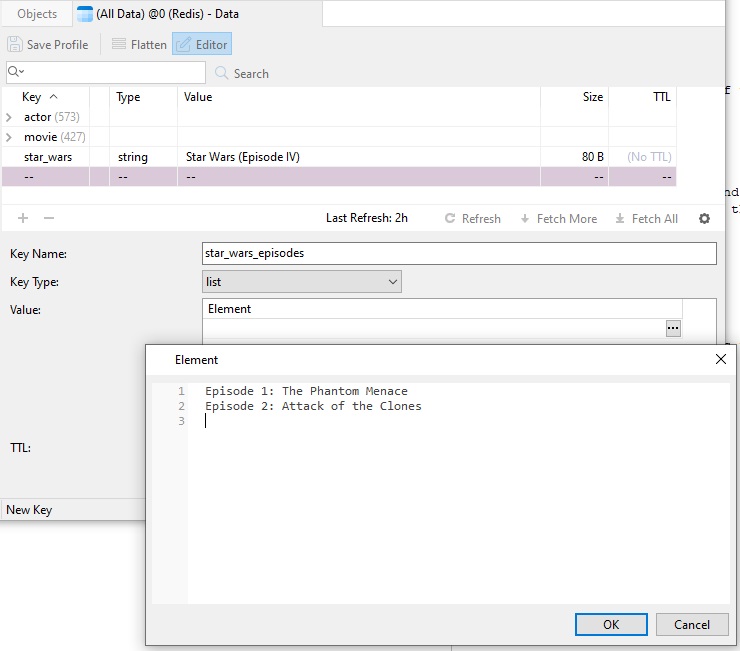The width and height of the screenshot is (740, 651).
Task: Open the gear settings icon
Action: (704, 219)
